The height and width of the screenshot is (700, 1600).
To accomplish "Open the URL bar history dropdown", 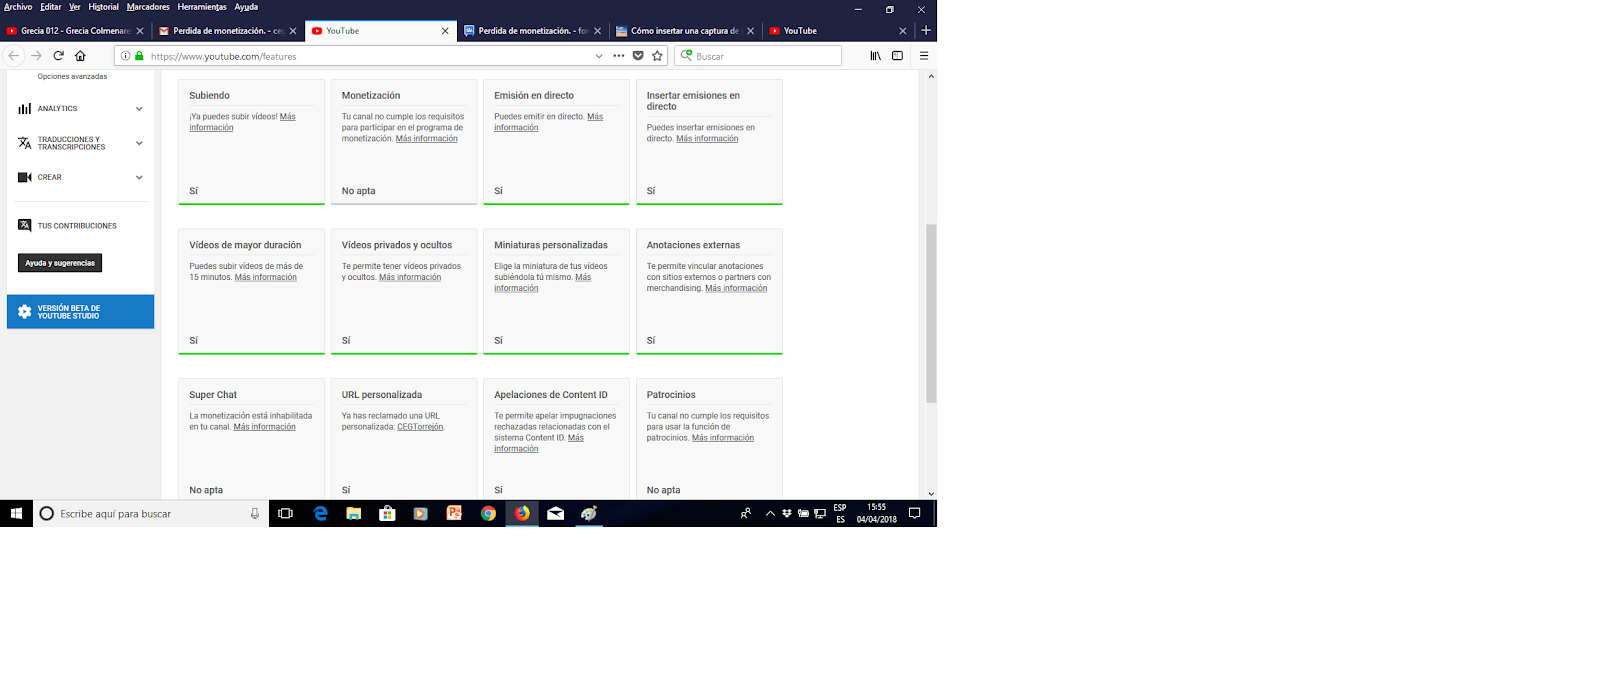I will [599, 56].
